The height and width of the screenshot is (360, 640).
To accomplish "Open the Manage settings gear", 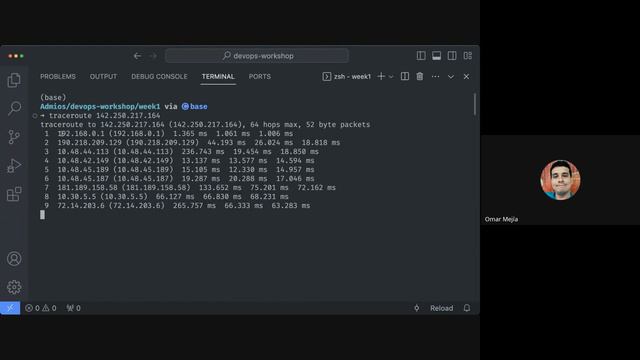I will pyautogui.click(x=14, y=287).
